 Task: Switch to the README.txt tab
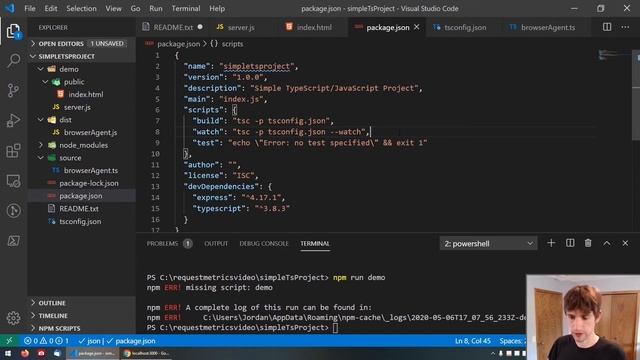[173, 27]
